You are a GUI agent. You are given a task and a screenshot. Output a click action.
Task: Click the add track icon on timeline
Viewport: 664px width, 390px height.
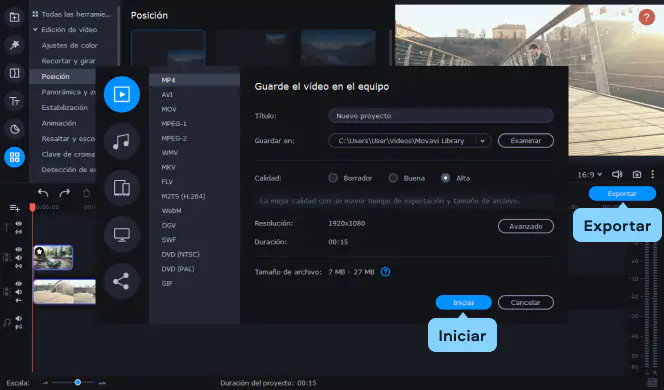(14, 208)
